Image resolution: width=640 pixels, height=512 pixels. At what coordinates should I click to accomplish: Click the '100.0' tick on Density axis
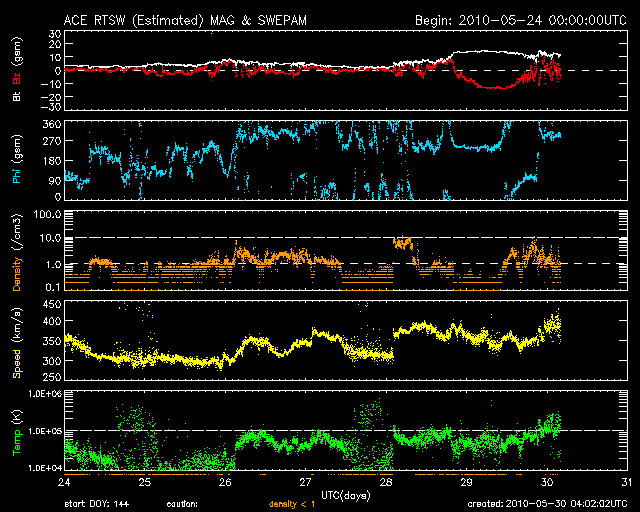click(48, 215)
